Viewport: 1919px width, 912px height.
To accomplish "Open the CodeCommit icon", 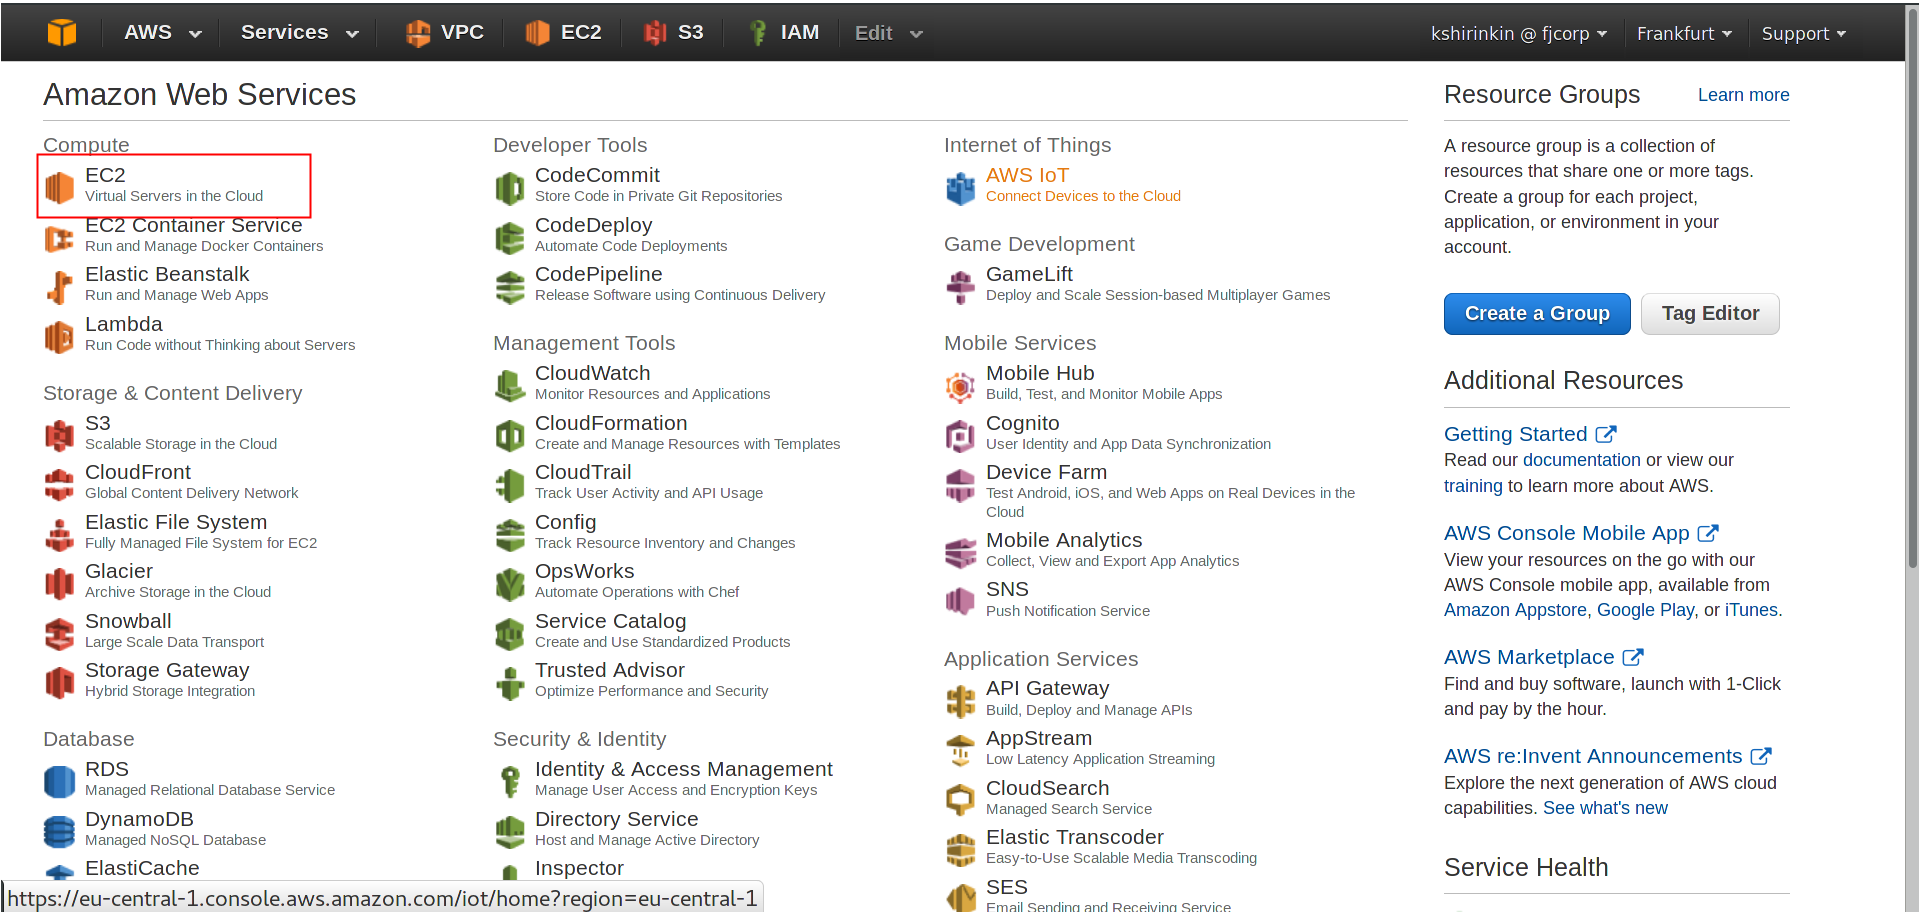I will coord(510,187).
